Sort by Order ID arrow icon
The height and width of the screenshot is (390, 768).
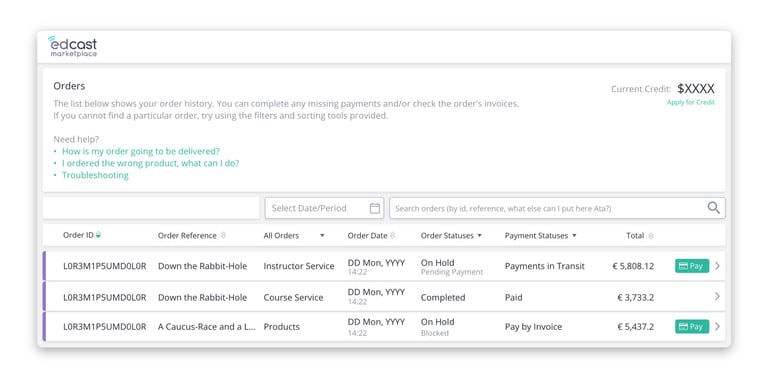tap(98, 235)
